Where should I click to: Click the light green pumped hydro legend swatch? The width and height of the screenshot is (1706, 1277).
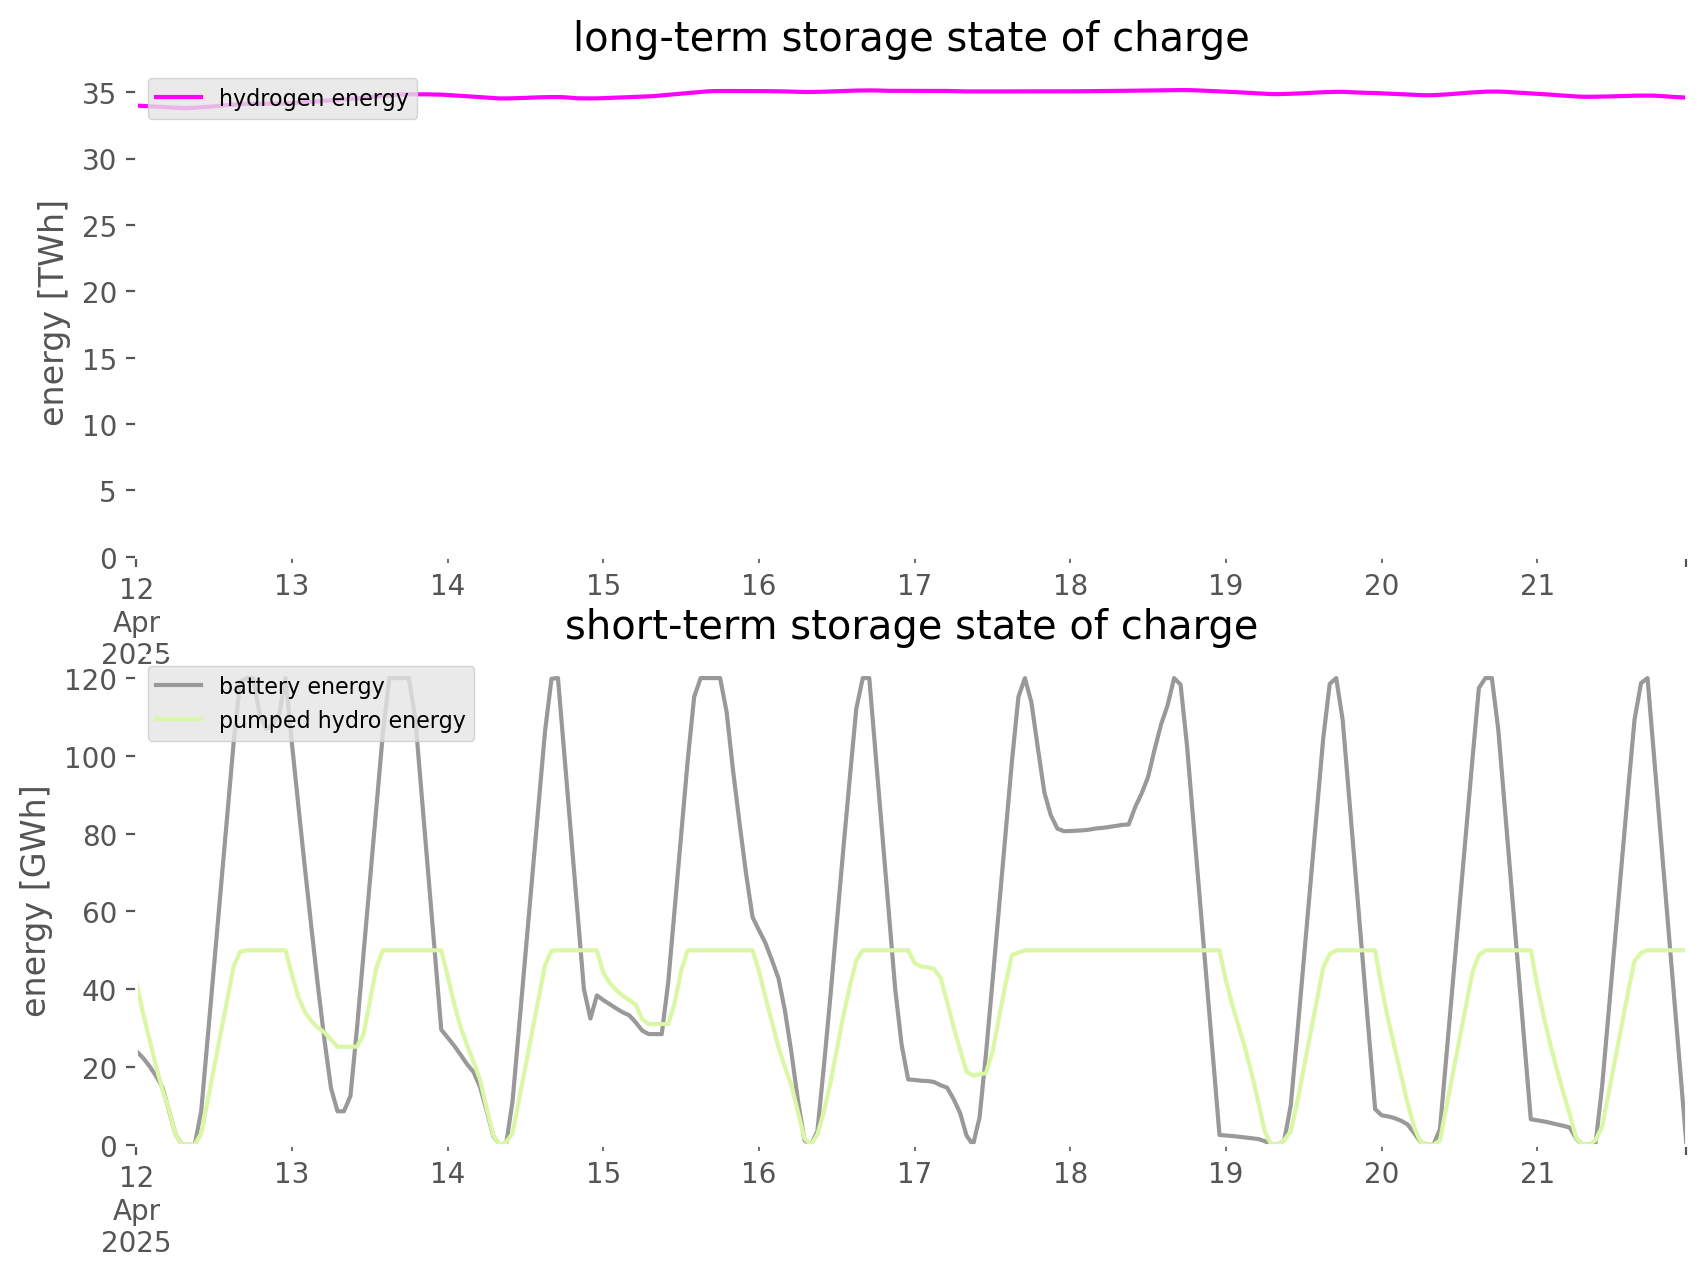point(180,719)
